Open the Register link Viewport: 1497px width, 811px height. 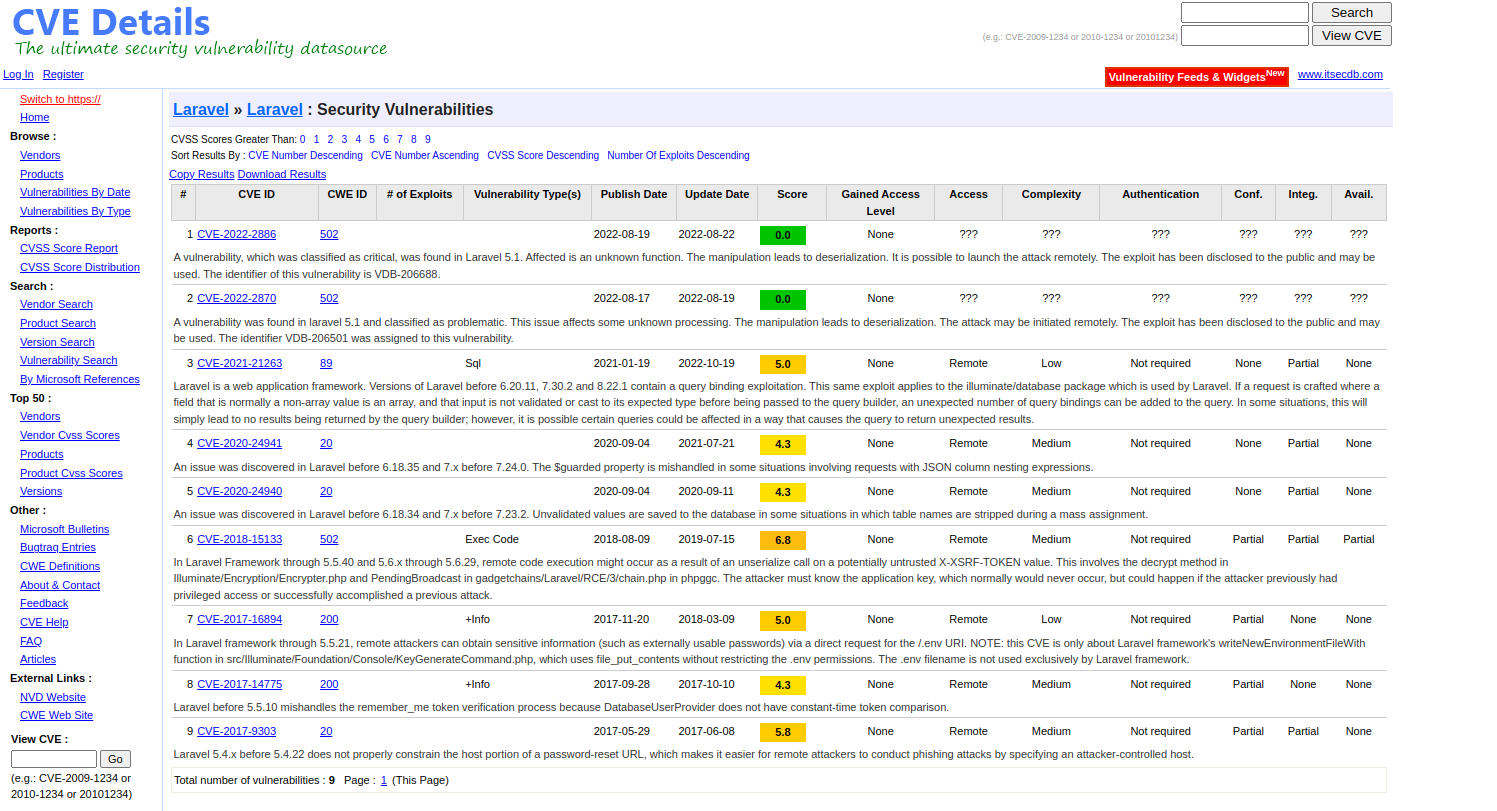pyautogui.click(x=63, y=74)
